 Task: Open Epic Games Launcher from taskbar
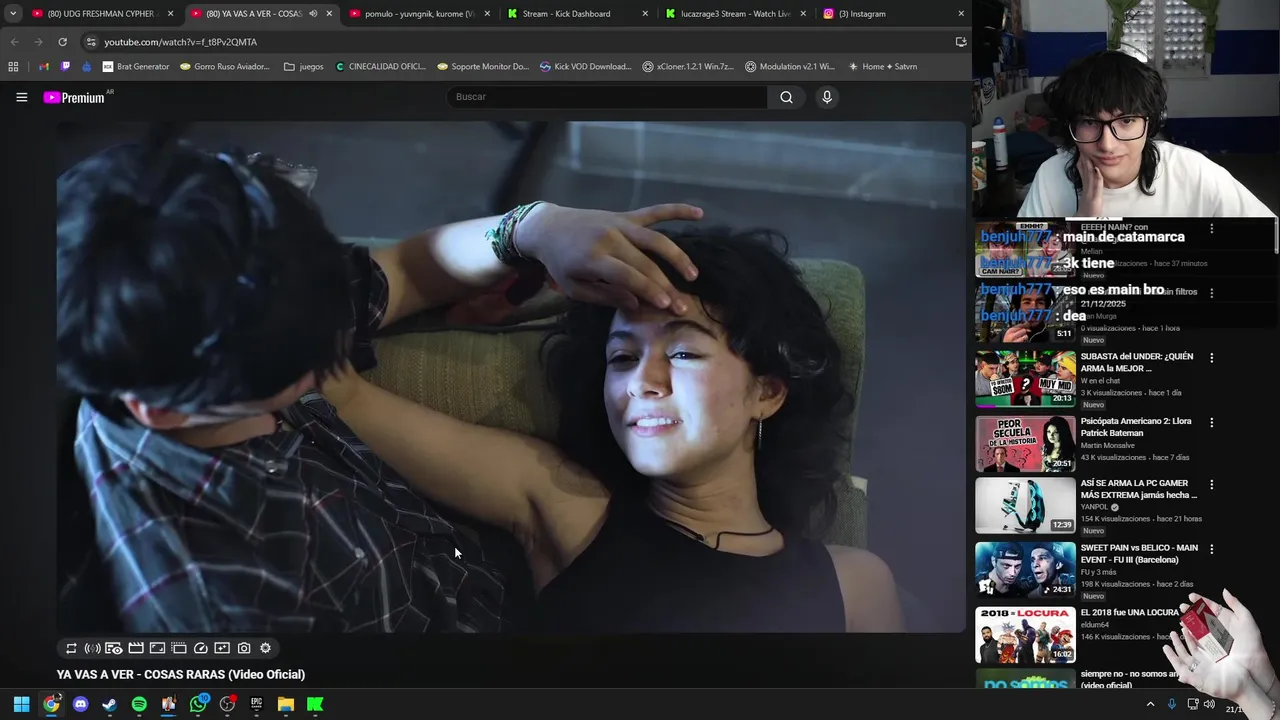256,704
